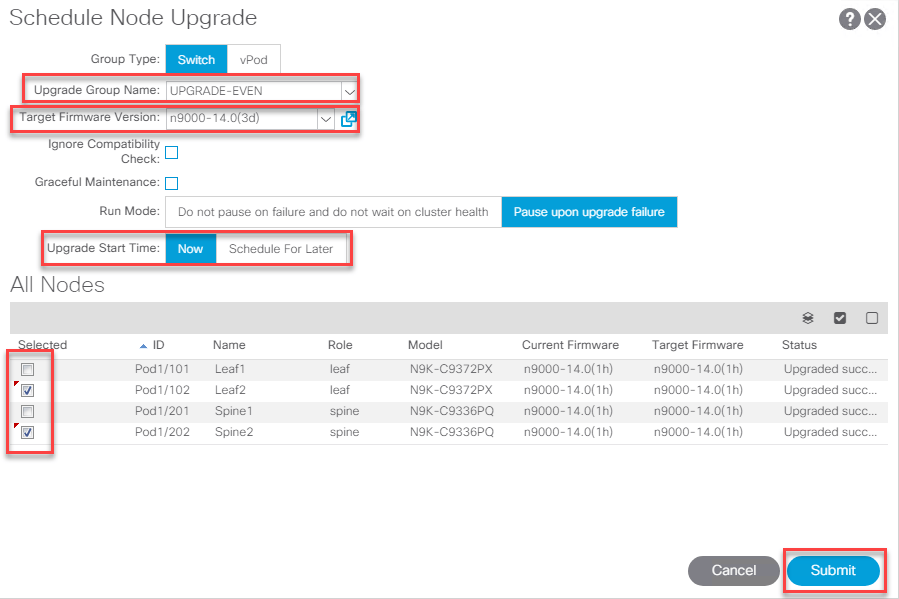
Task: Uncheck the Spine2 node checkbox
Action: (28, 432)
